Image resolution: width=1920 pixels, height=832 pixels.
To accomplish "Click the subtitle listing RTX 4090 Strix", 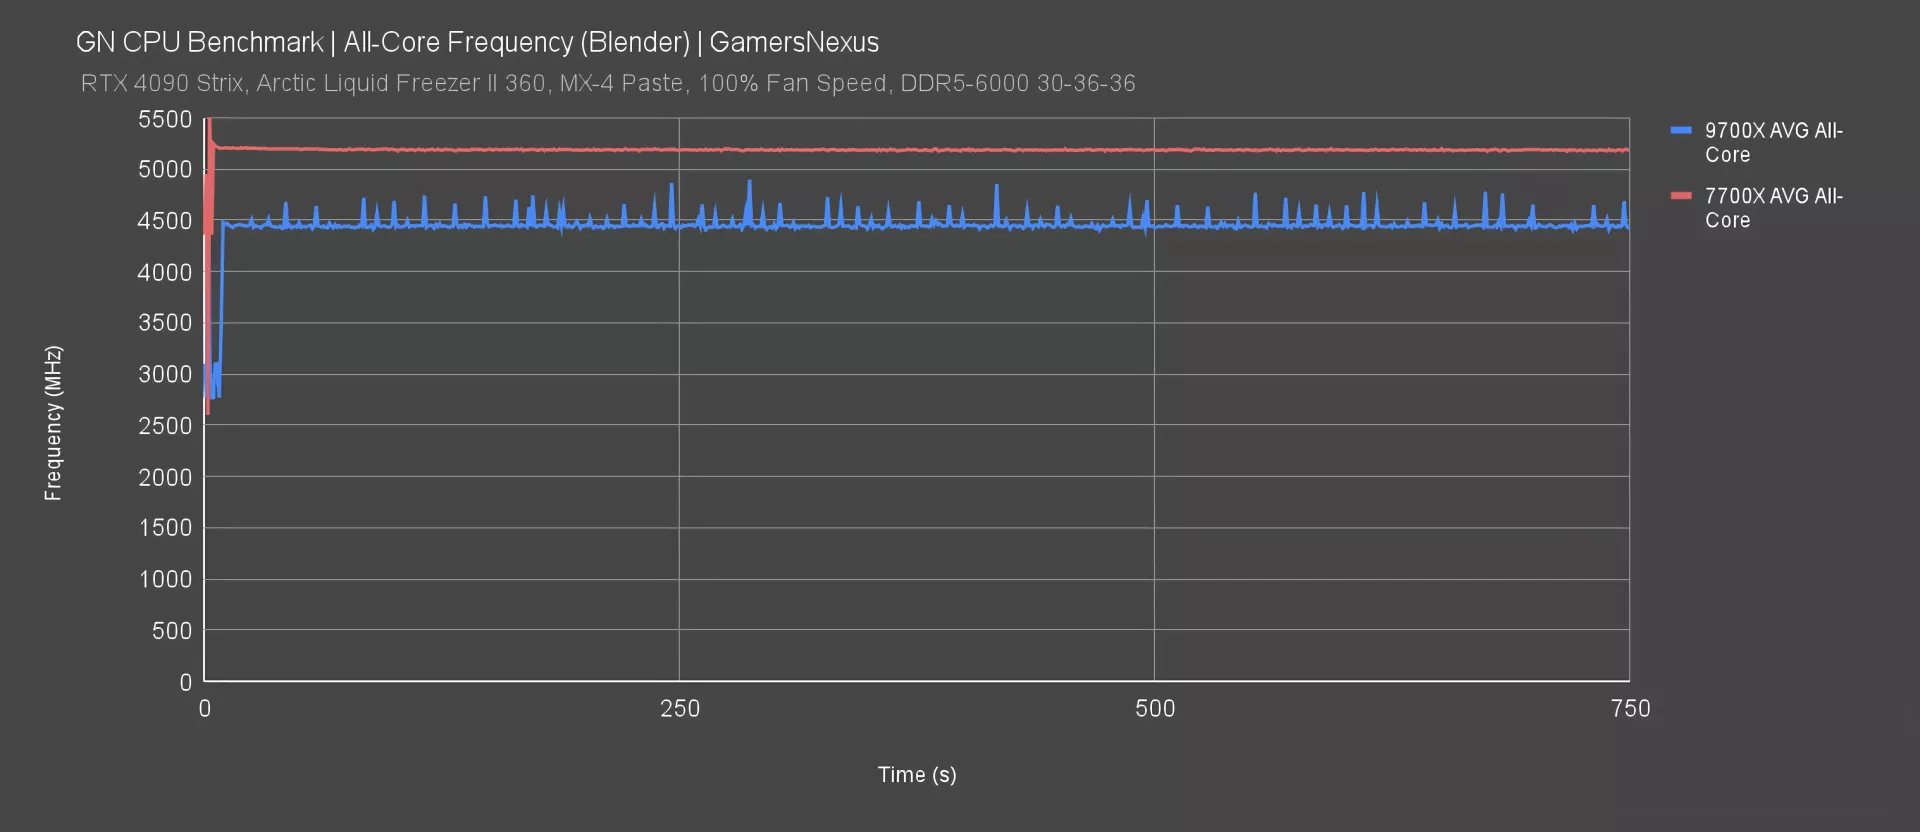I will click(x=608, y=83).
